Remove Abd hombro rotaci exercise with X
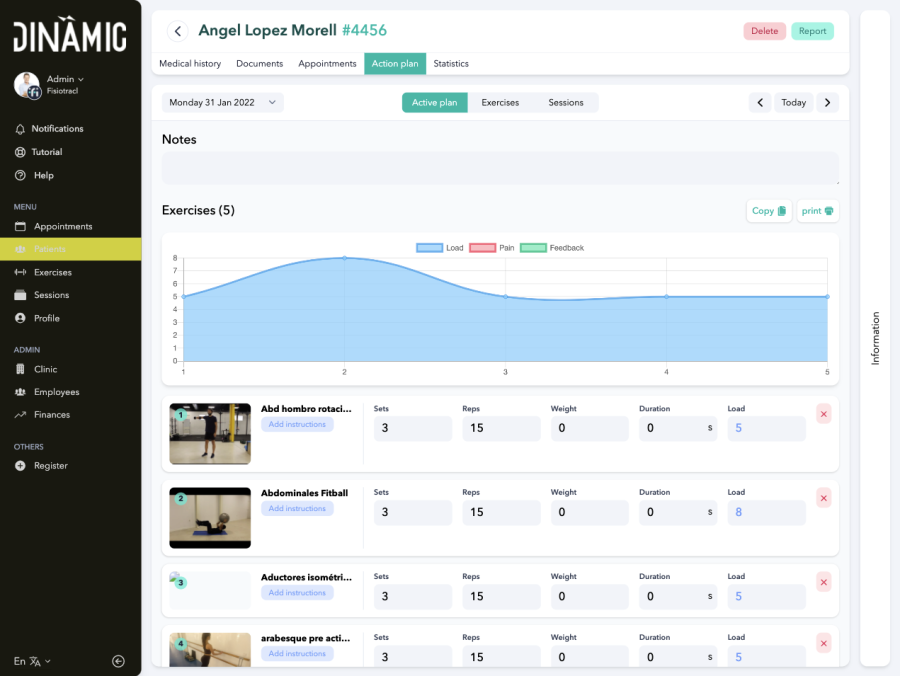 pos(824,414)
